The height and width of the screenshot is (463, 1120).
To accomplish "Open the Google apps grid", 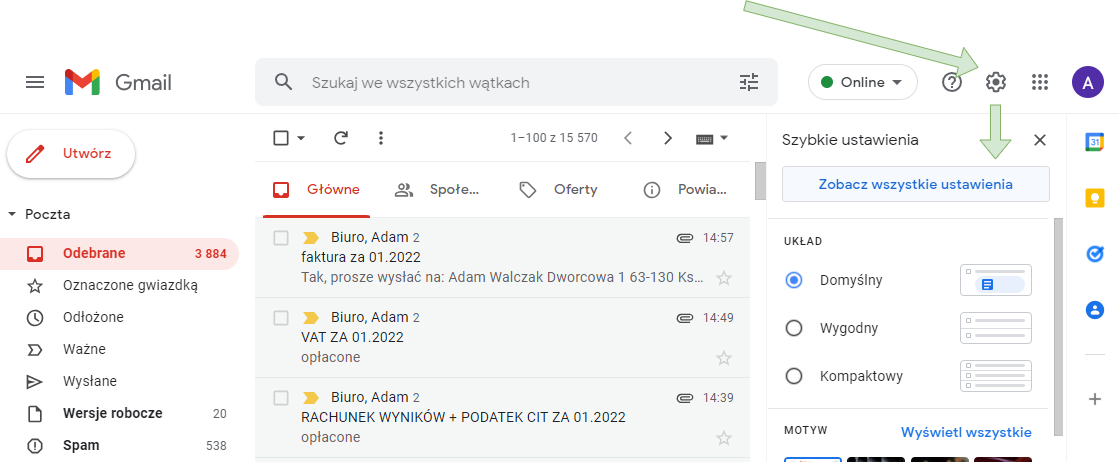I will click(x=1040, y=82).
